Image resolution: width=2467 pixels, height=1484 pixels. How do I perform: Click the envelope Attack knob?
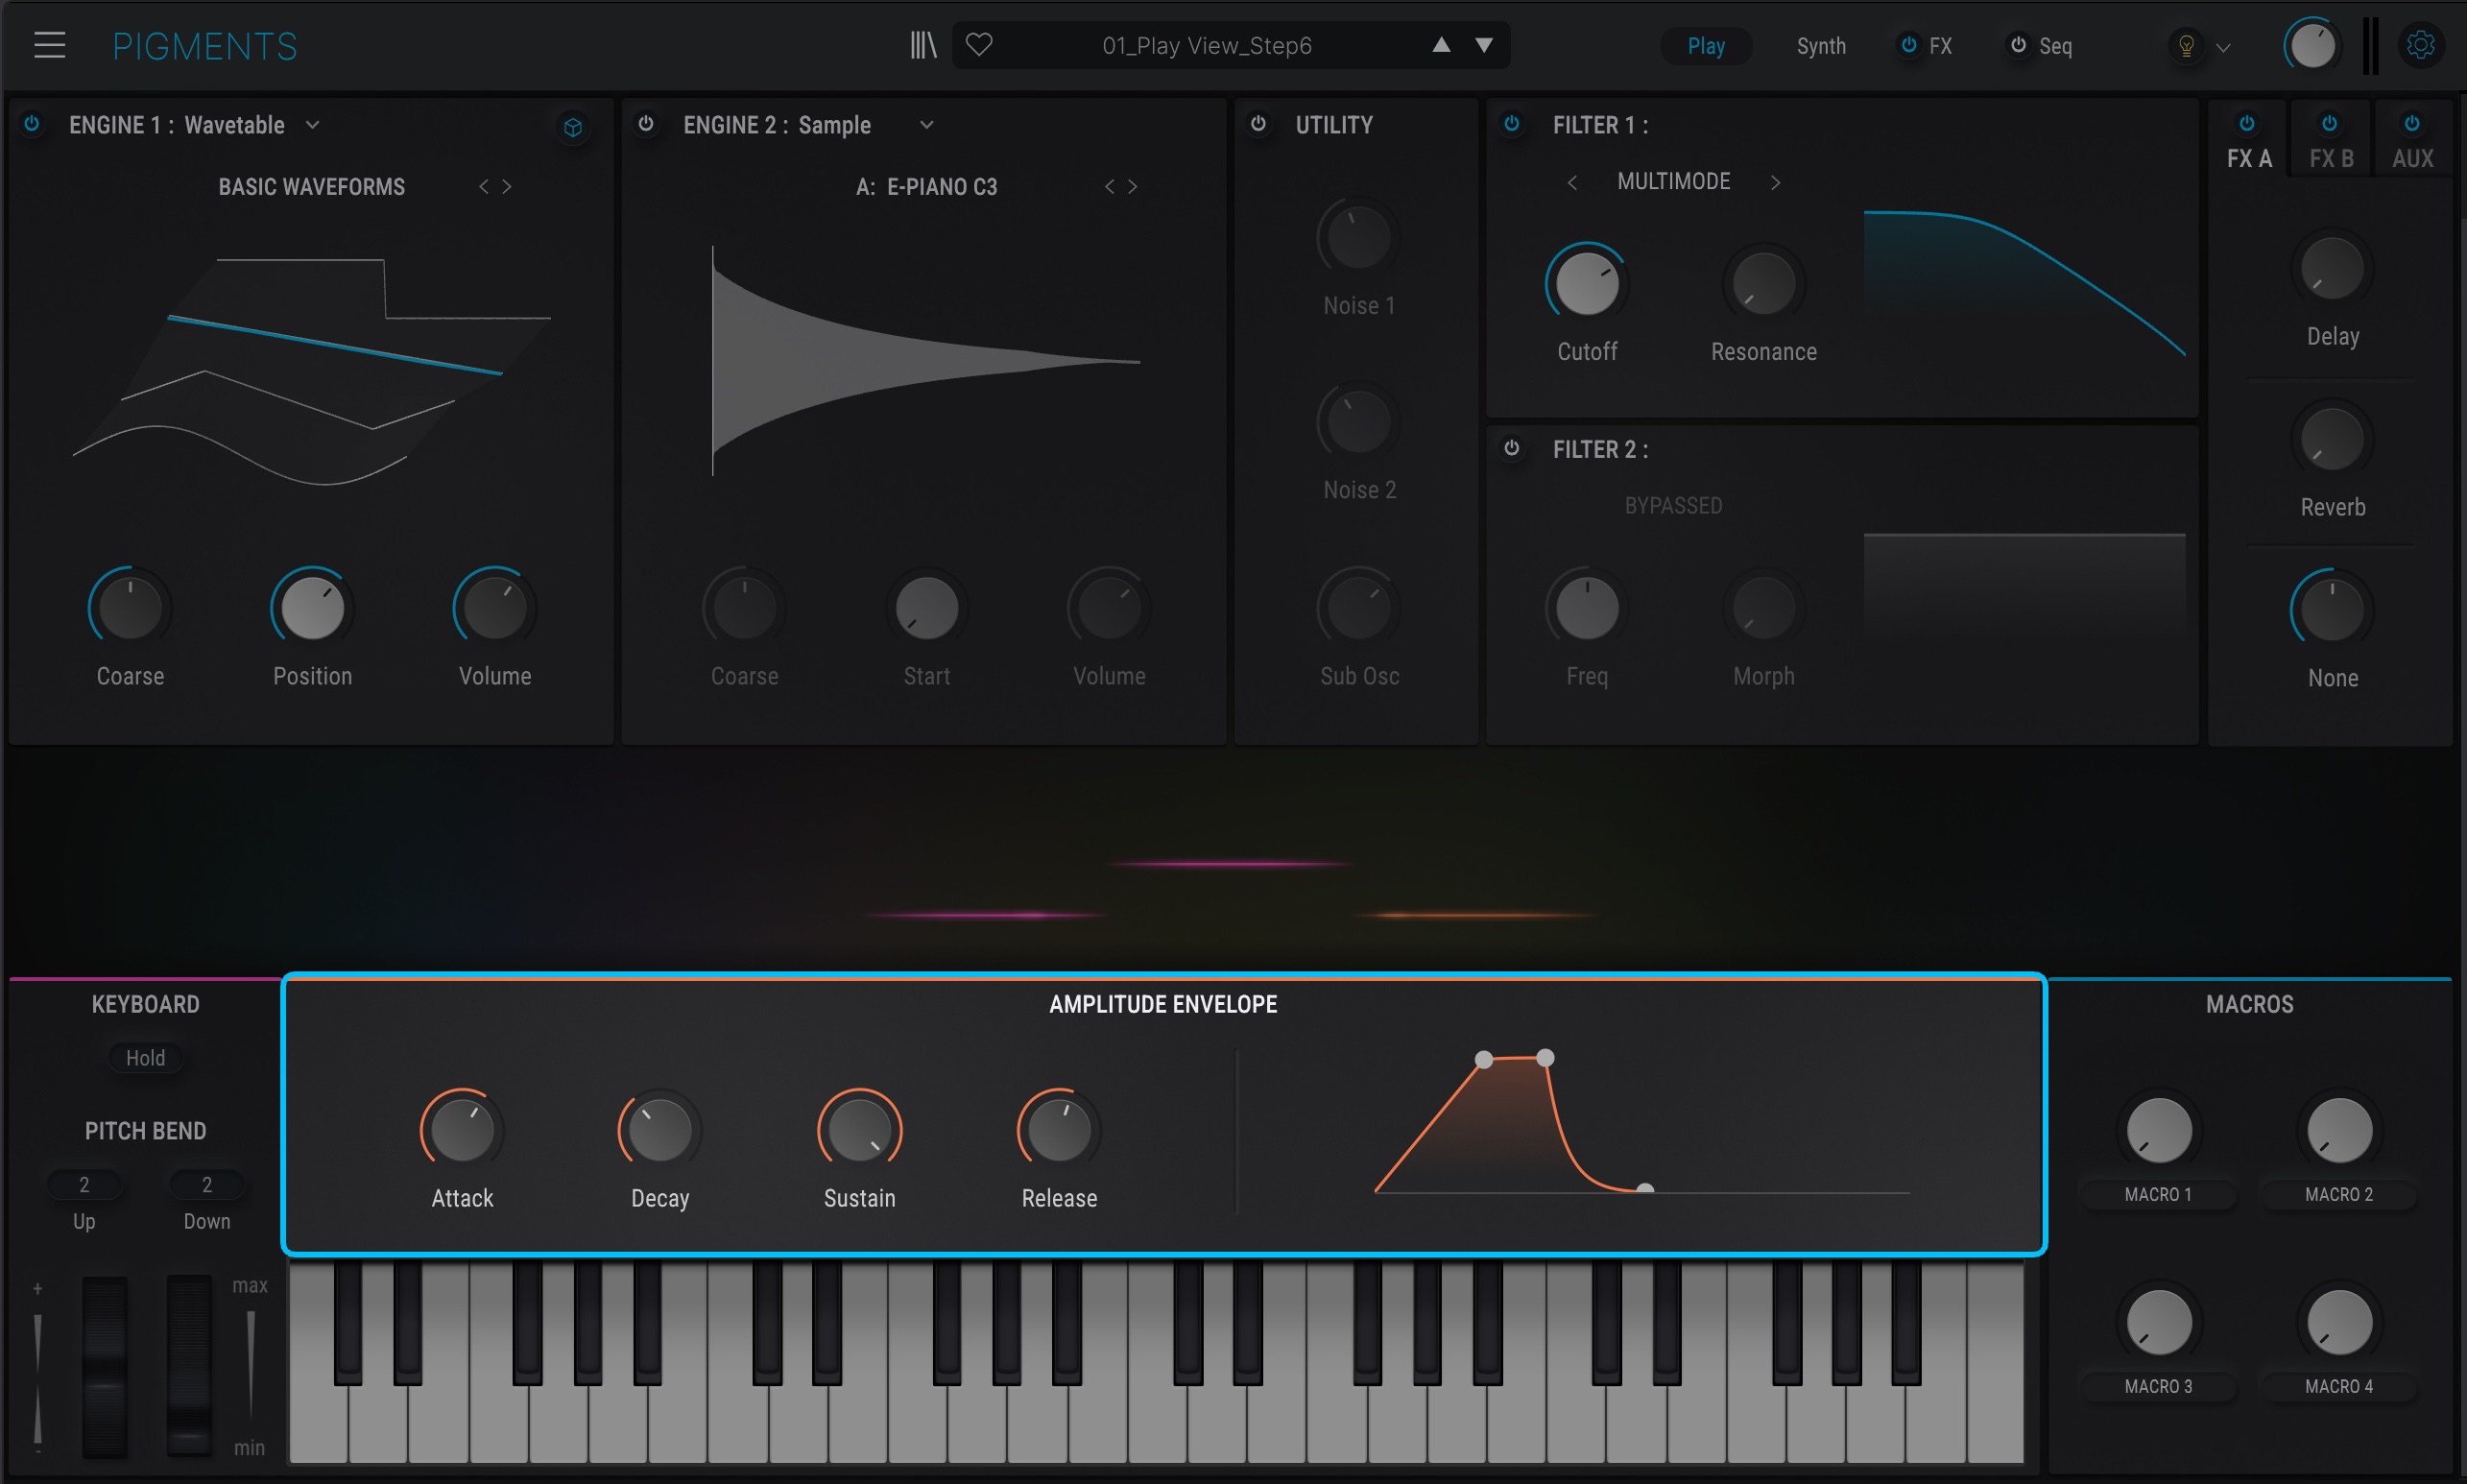(462, 1131)
